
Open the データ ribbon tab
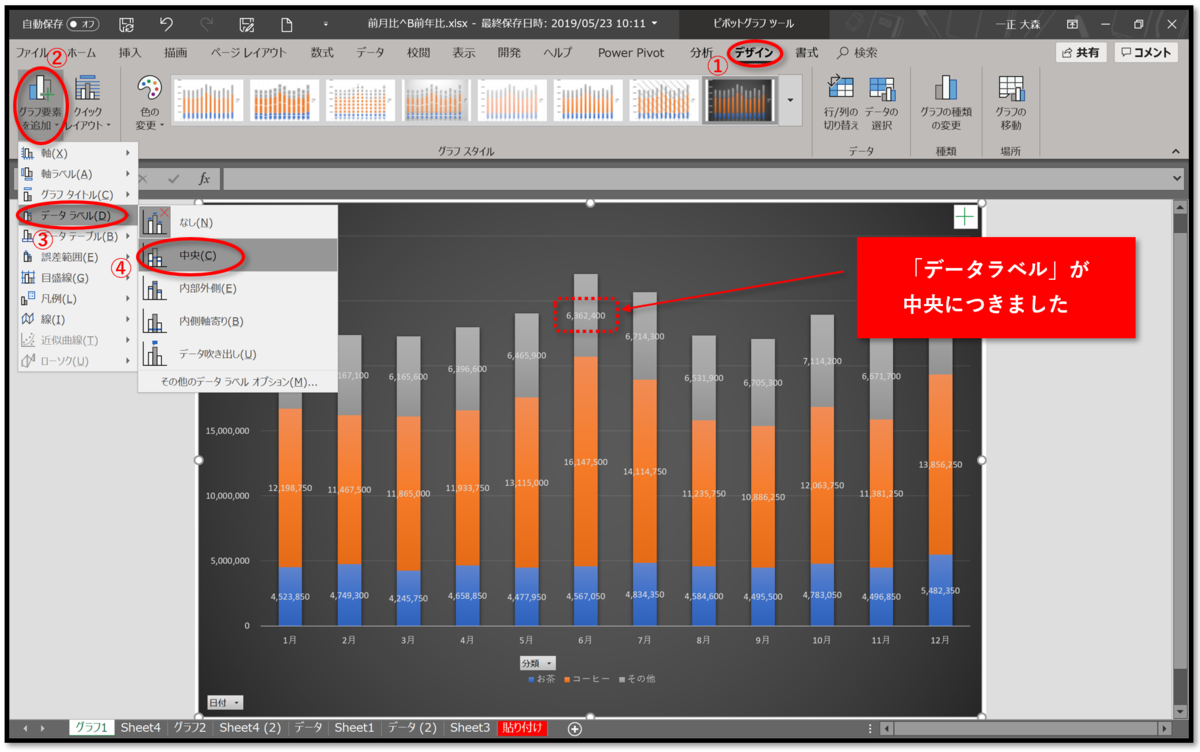[370, 53]
